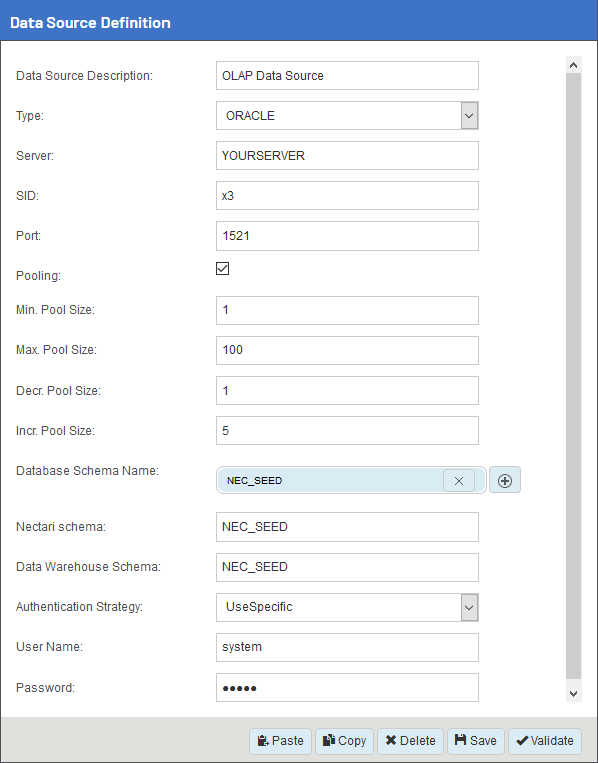Open the Type dropdown showing ORACLE
This screenshot has height=763, width=598.
click(x=347, y=116)
